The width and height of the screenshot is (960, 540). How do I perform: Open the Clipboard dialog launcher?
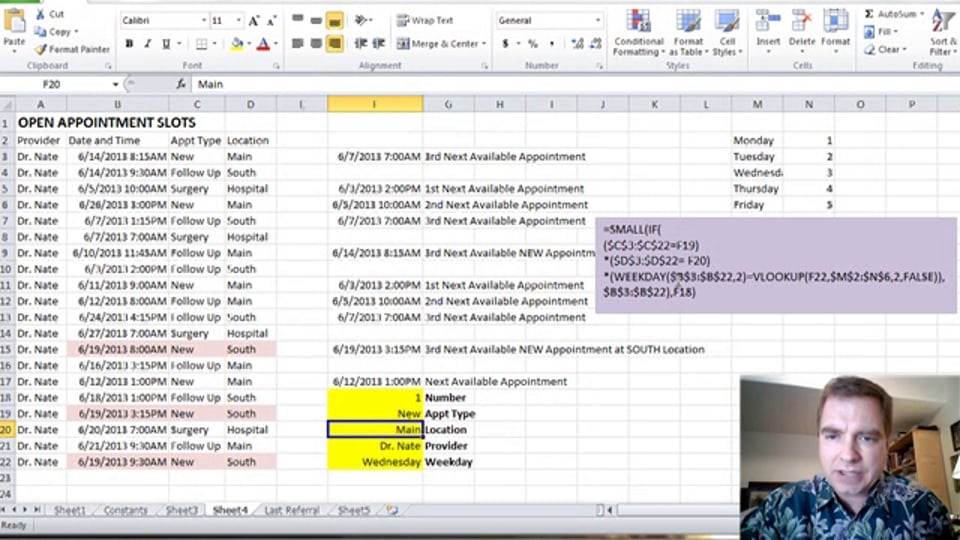coord(108,66)
